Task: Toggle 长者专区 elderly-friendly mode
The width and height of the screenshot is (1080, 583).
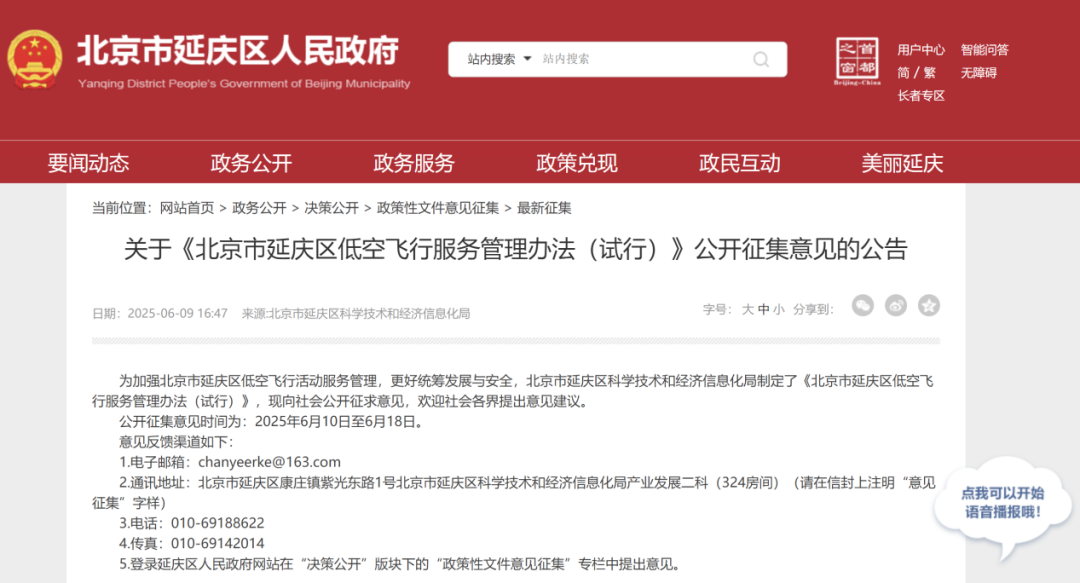Action: [921, 96]
